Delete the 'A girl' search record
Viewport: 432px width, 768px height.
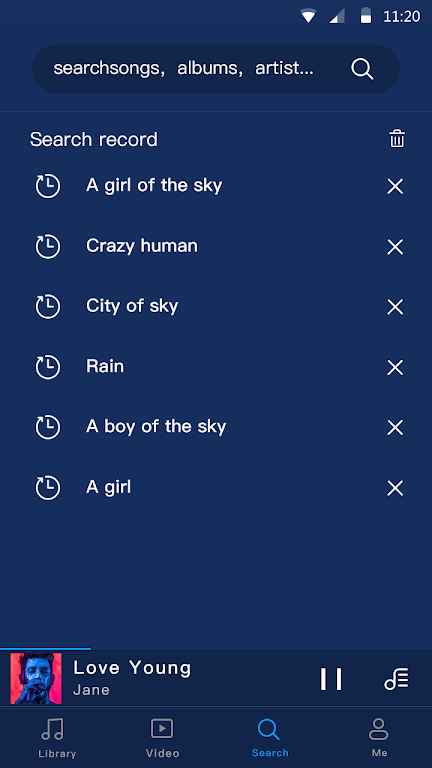tap(395, 488)
